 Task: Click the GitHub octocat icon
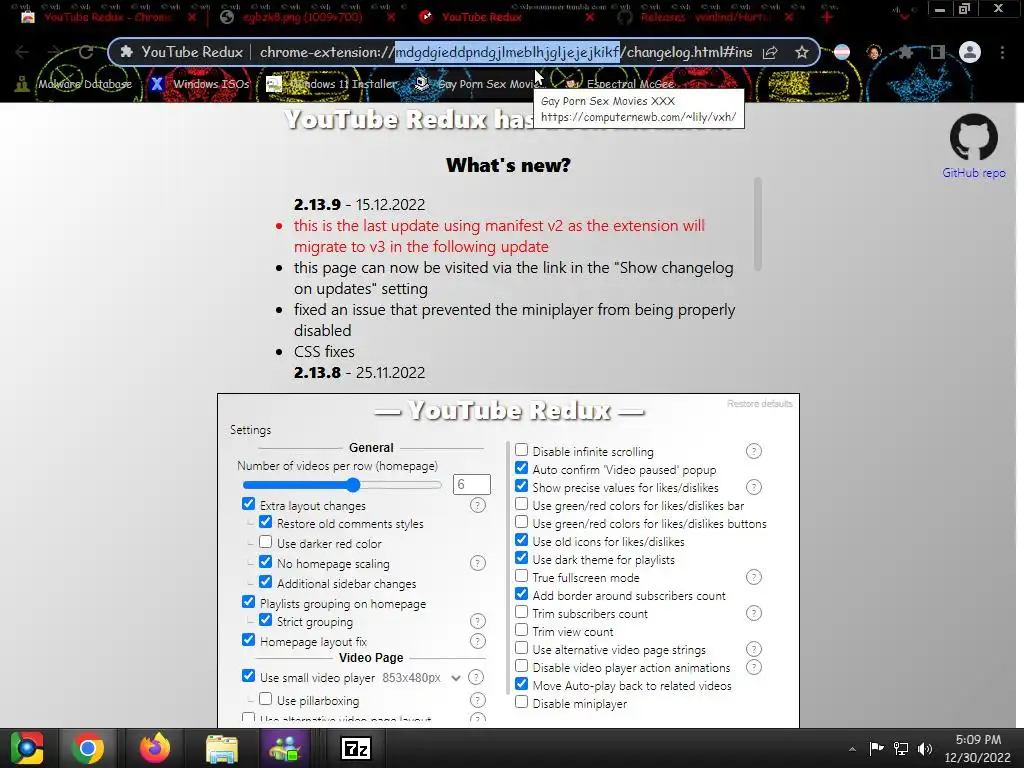pyautogui.click(x=973, y=136)
